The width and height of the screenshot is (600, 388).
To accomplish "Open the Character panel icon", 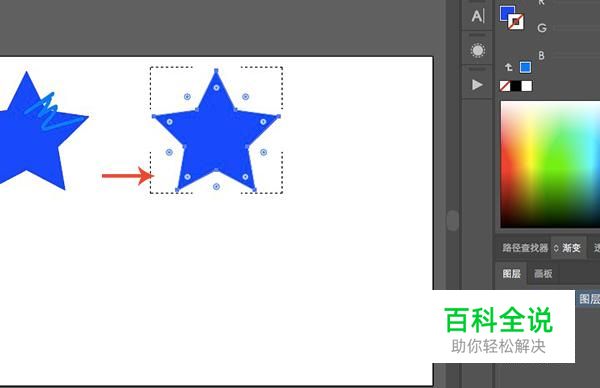I will coord(478,16).
